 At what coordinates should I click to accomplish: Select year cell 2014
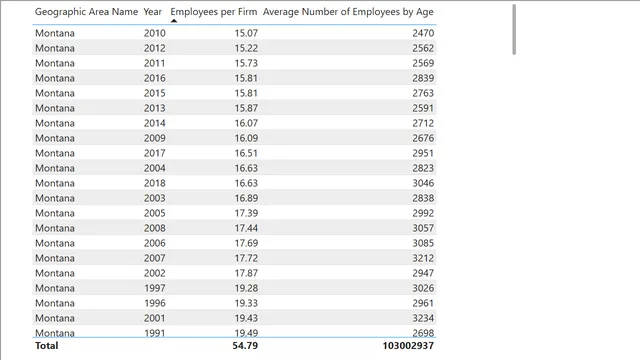point(155,123)
